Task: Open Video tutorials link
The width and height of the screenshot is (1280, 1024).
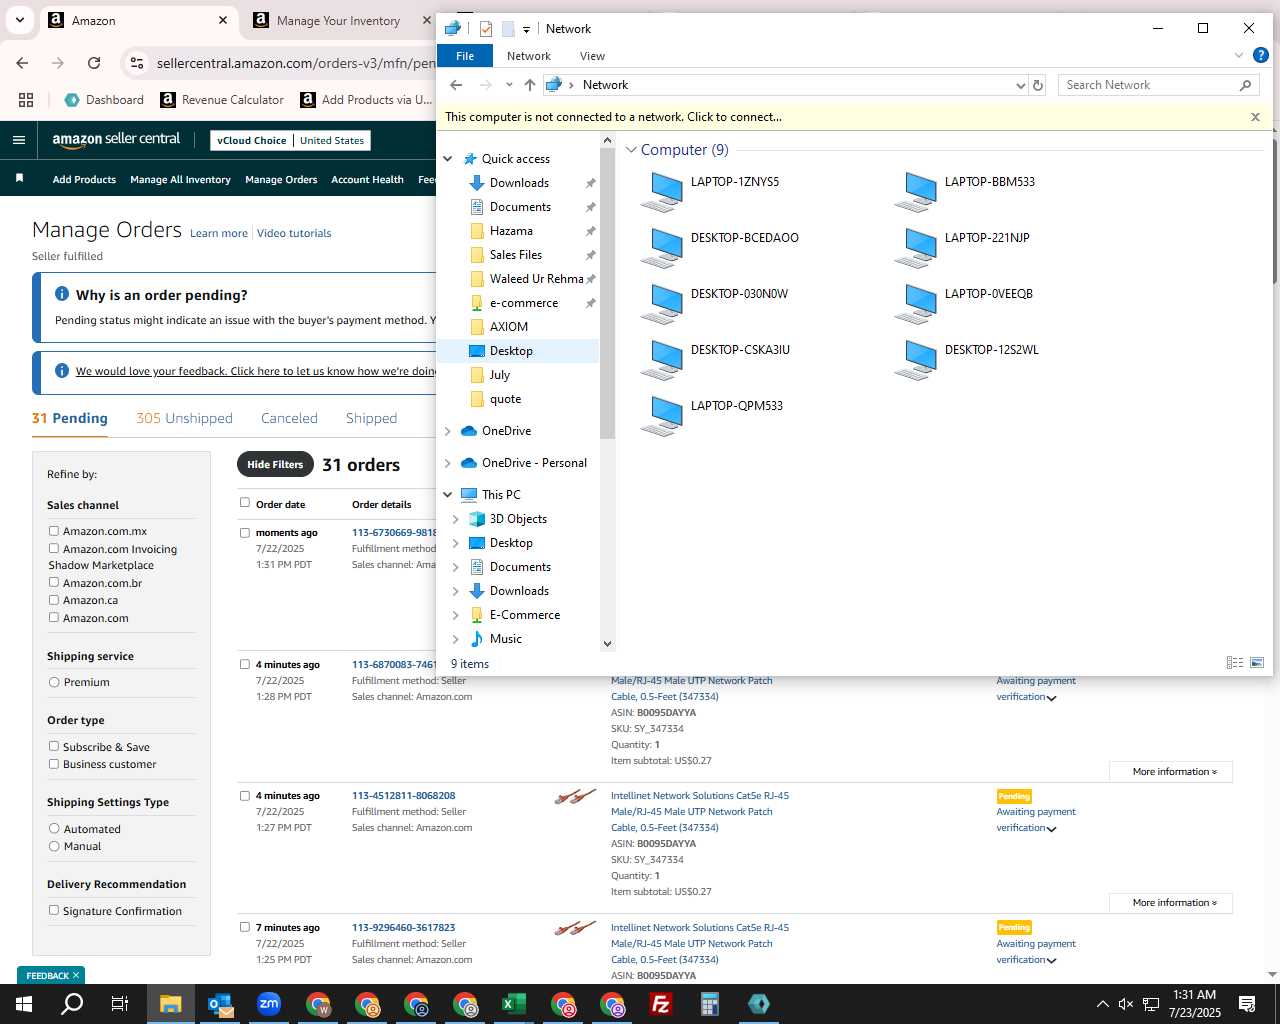Action: coord(294,233)
